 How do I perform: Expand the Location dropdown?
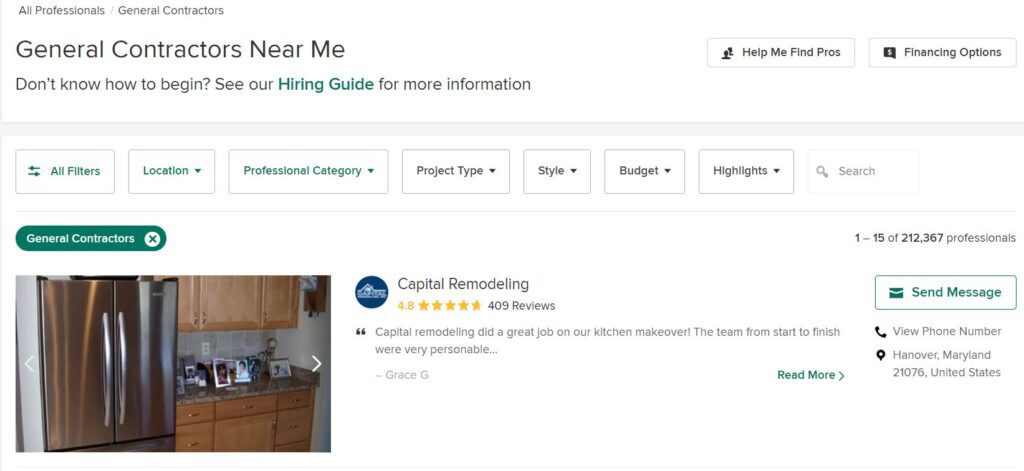[x=171, y=171]
